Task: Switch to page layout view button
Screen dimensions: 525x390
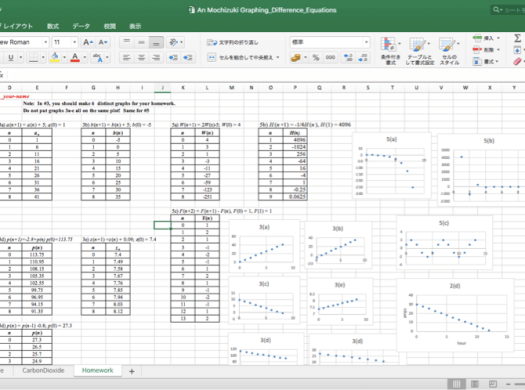Action: (x=474, y=384)
